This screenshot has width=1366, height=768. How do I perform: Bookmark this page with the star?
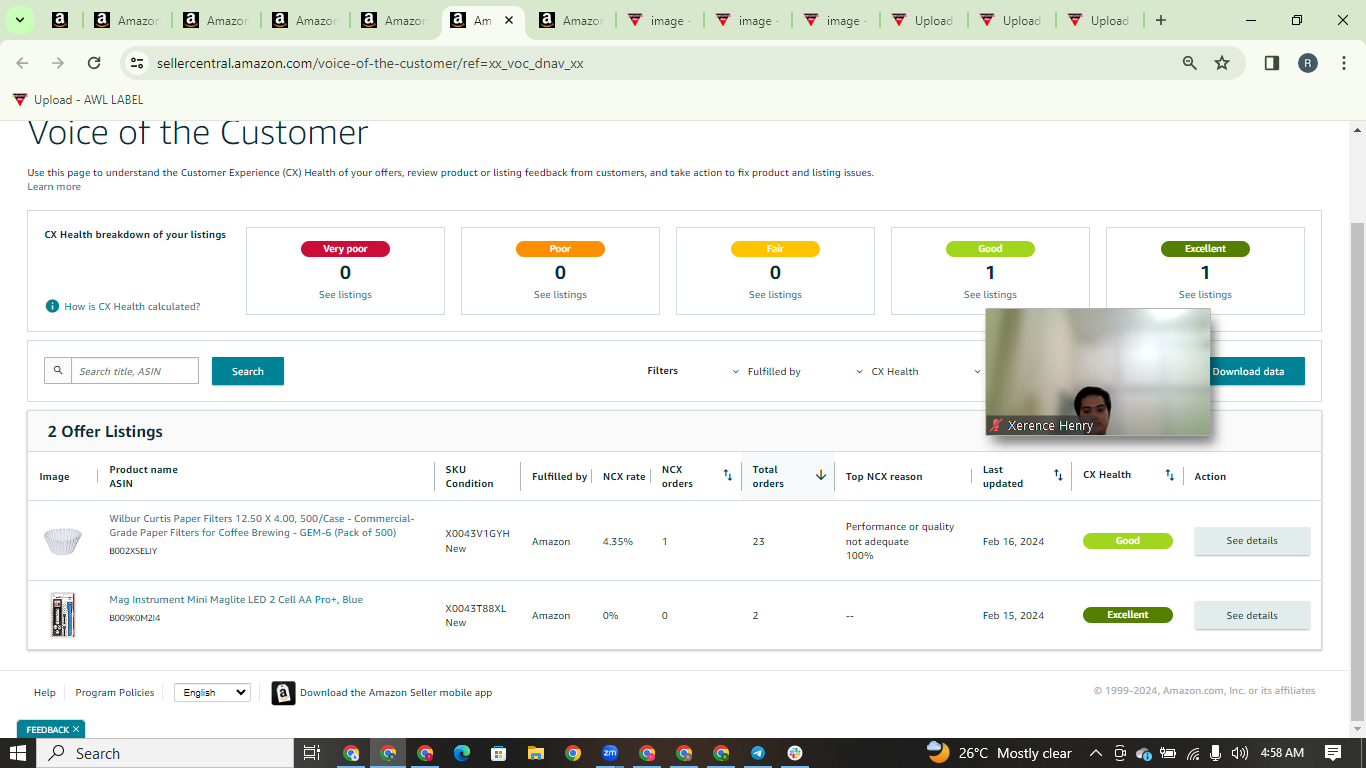coord(1222,63)
